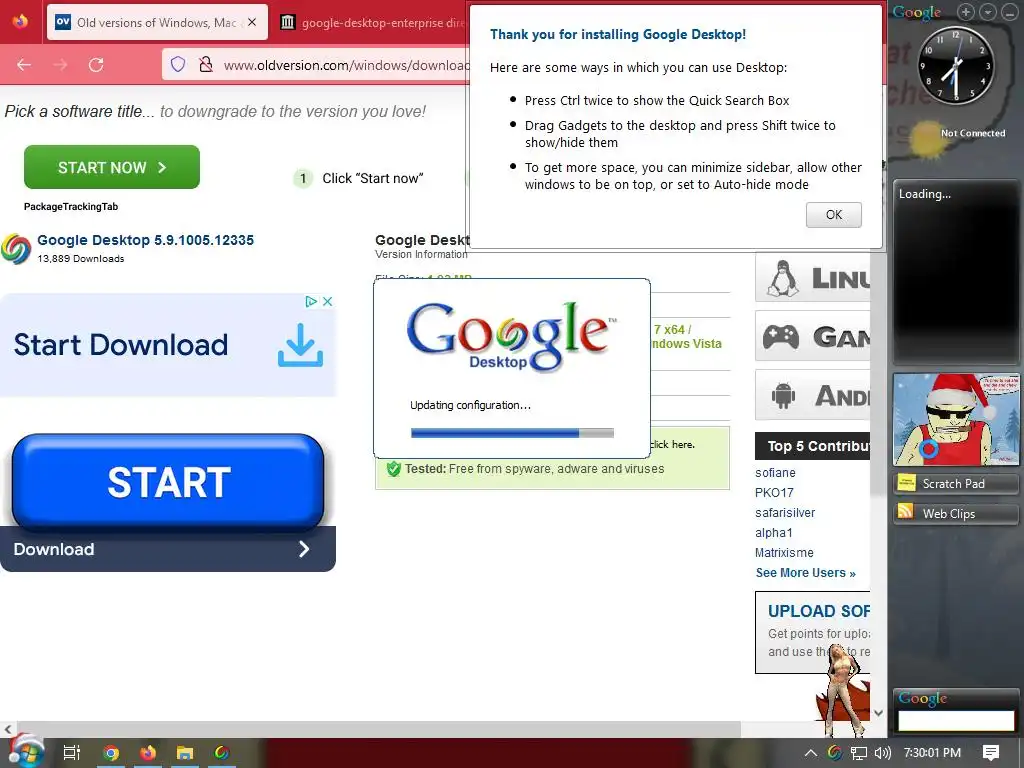Open Chrome from the taskbar

[x=111, y=753]
